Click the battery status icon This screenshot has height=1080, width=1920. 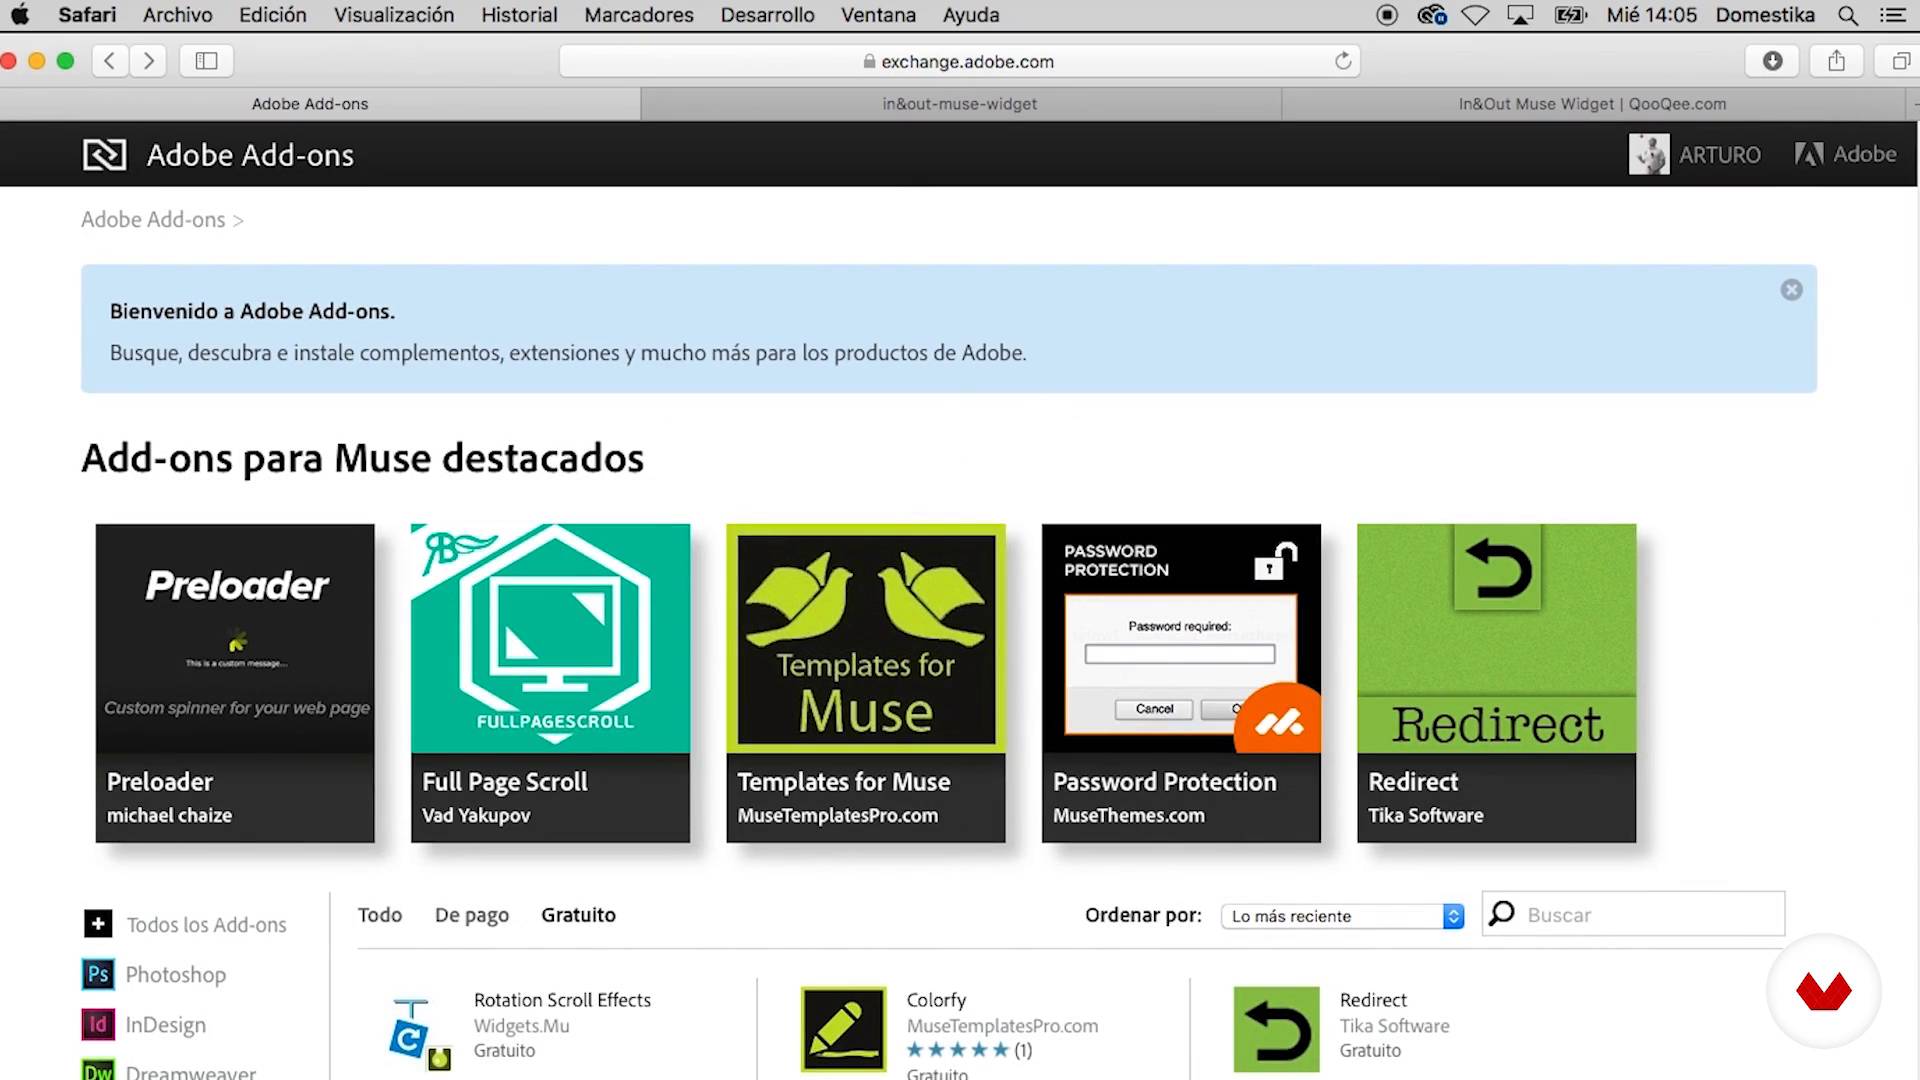tap(1571, 15)
